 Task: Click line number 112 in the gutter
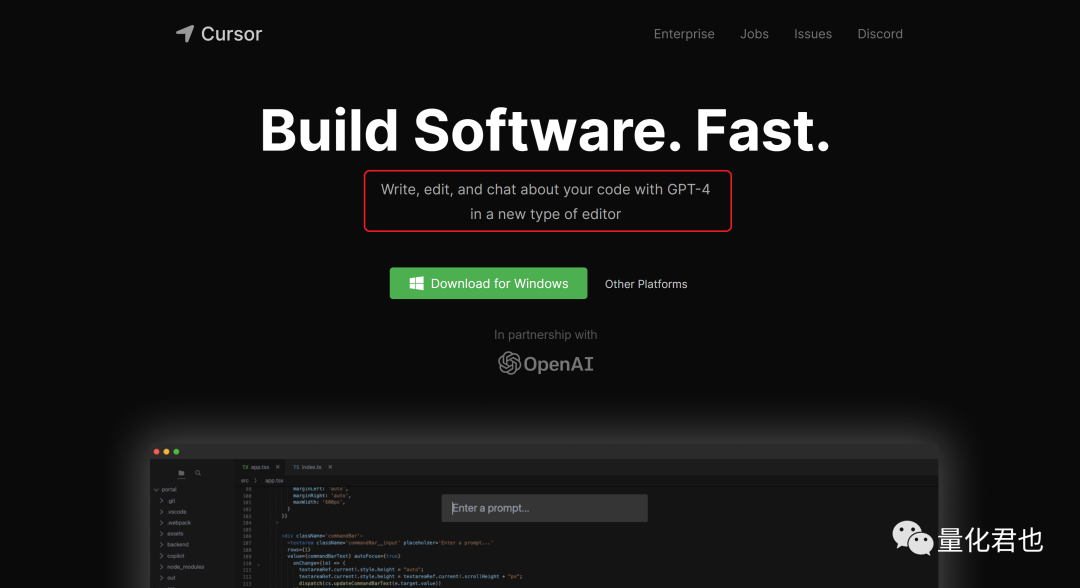point(247,576)
